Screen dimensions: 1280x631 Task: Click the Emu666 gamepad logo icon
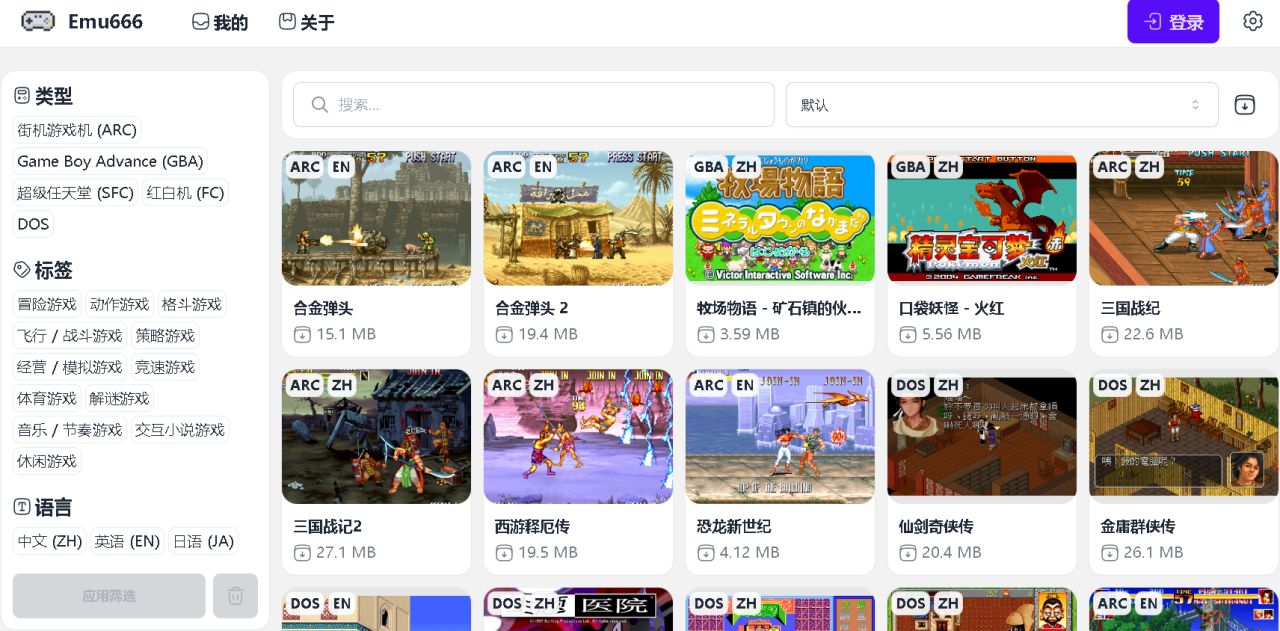(38, 21)
